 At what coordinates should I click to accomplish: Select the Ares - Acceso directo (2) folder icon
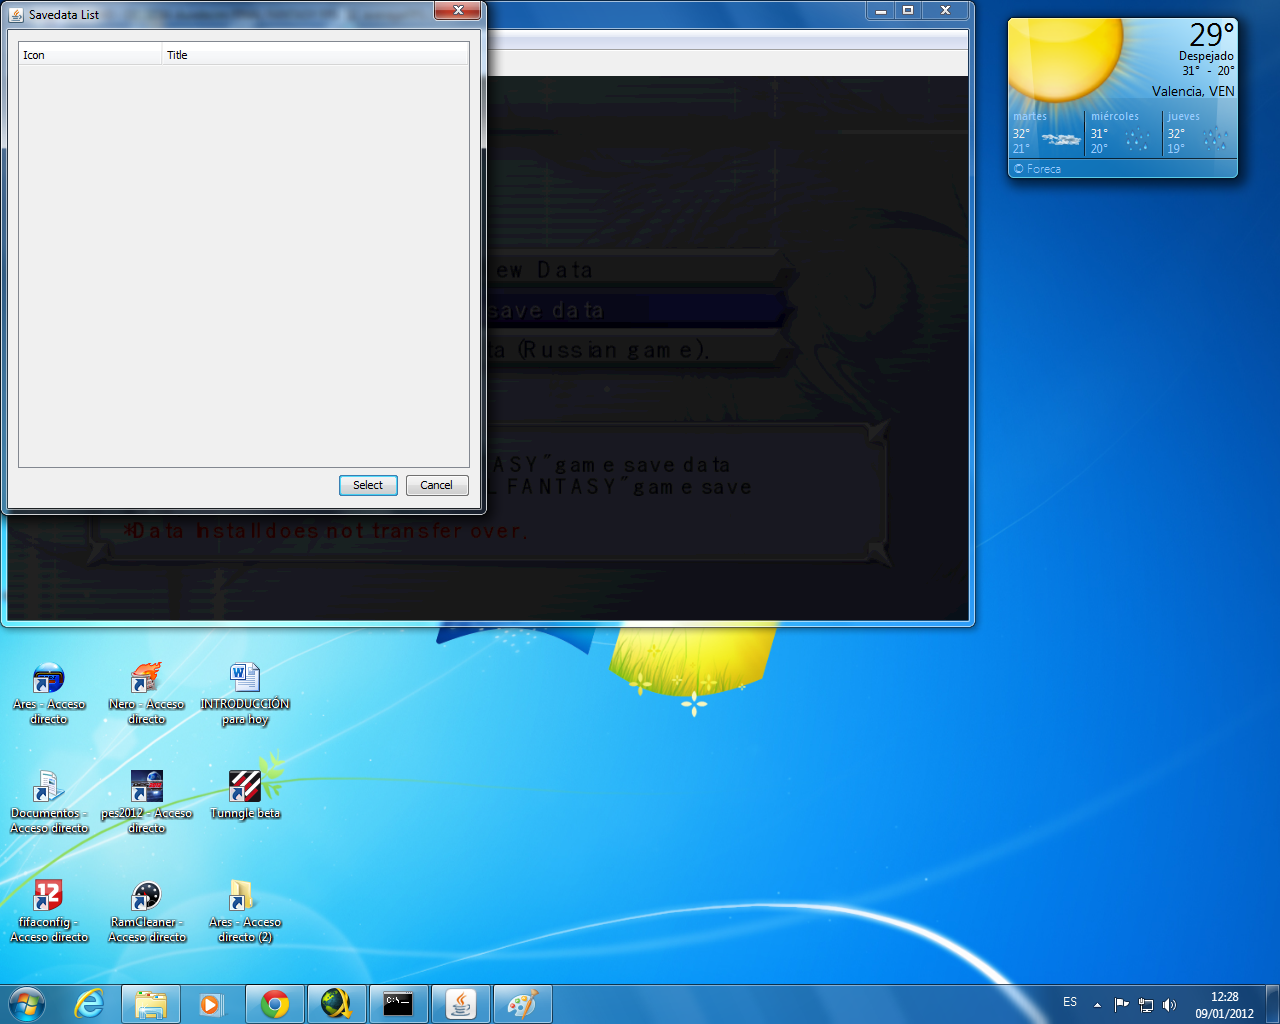point(245,911)
